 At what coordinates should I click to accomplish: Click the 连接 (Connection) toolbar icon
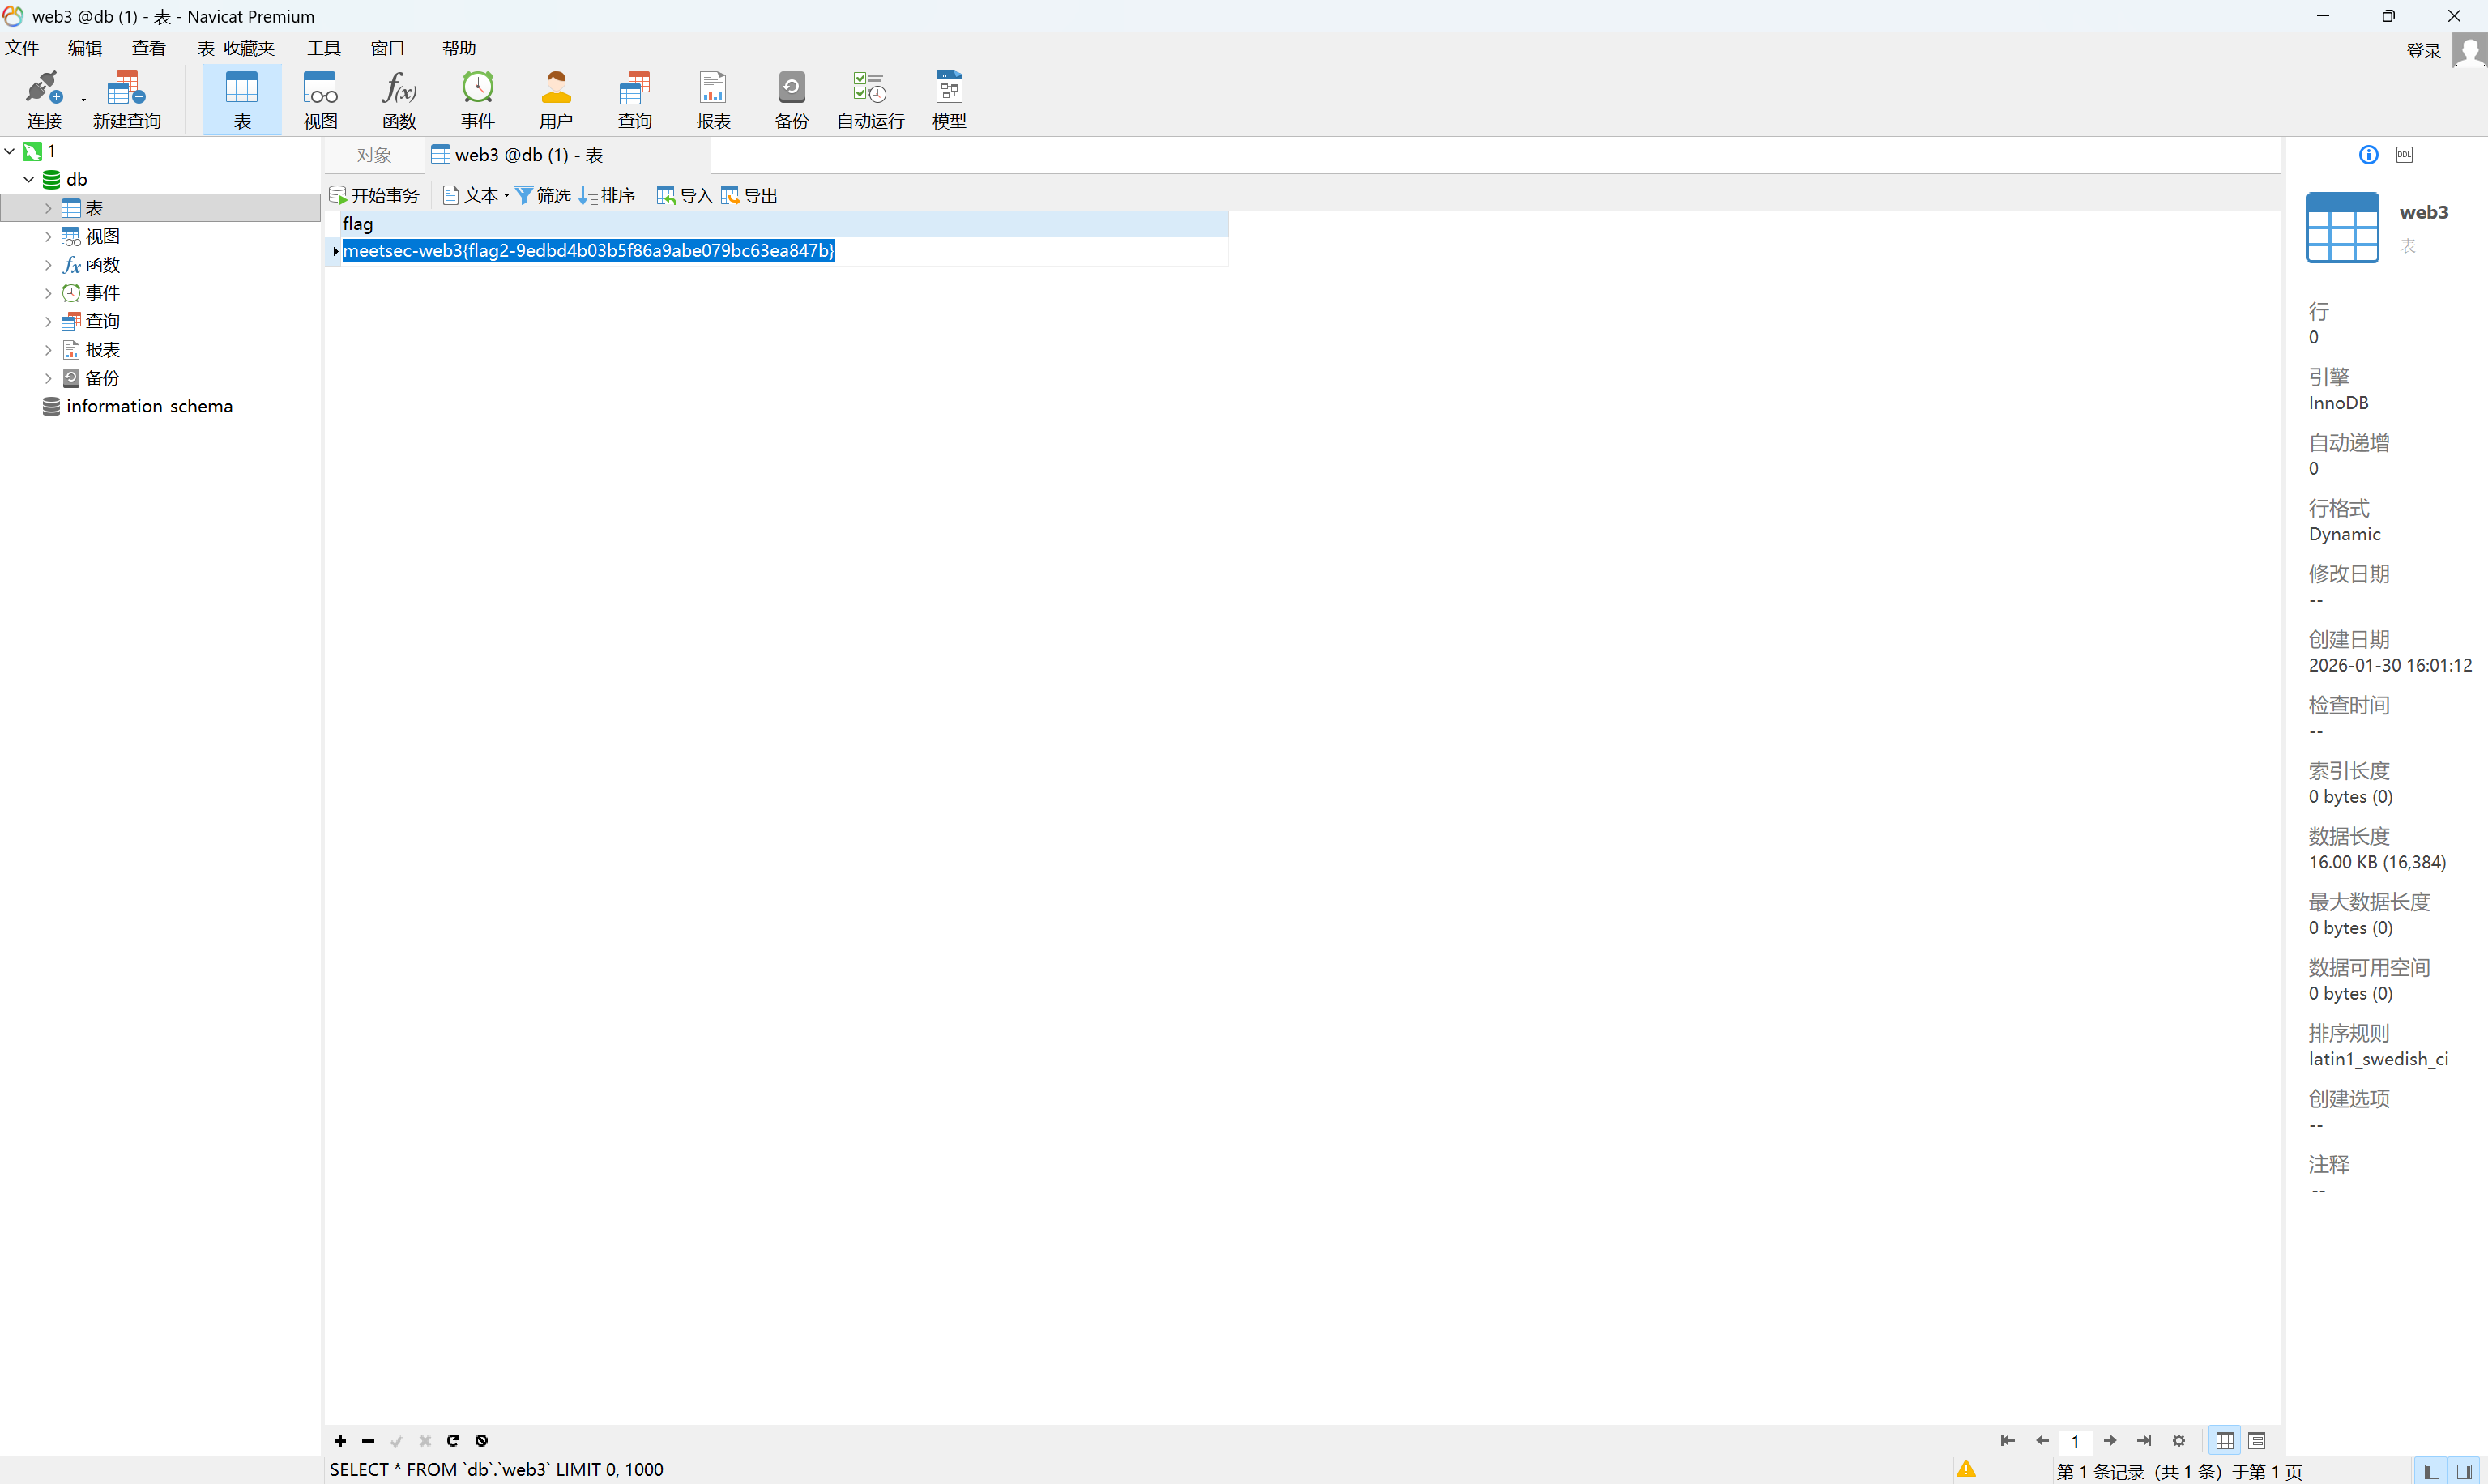tap(44, 99)
